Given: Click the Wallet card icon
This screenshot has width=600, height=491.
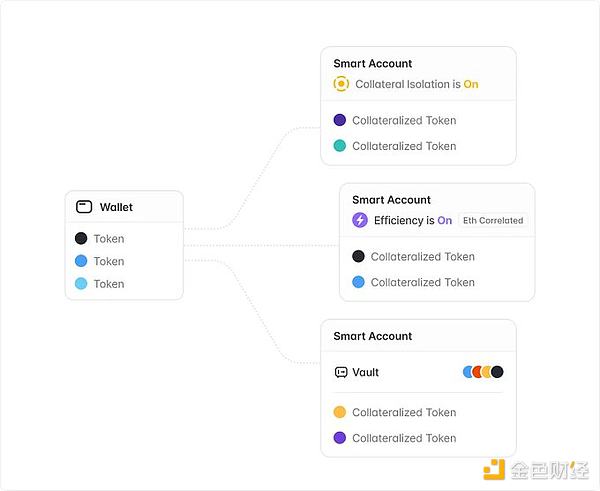Looking at the screenshot, I should point(84,207).
